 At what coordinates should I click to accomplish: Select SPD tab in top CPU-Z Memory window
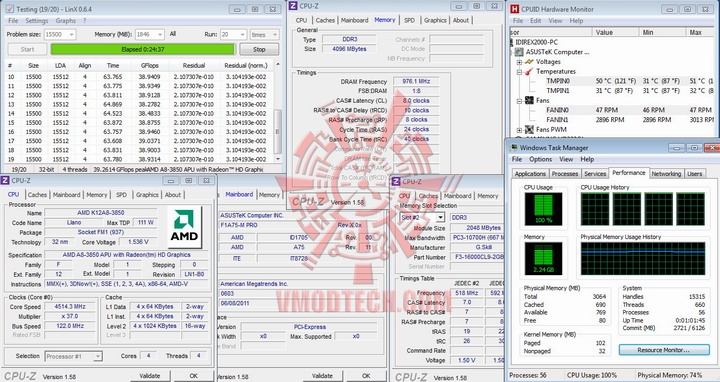pyautogui.click(x=409, y=20)
